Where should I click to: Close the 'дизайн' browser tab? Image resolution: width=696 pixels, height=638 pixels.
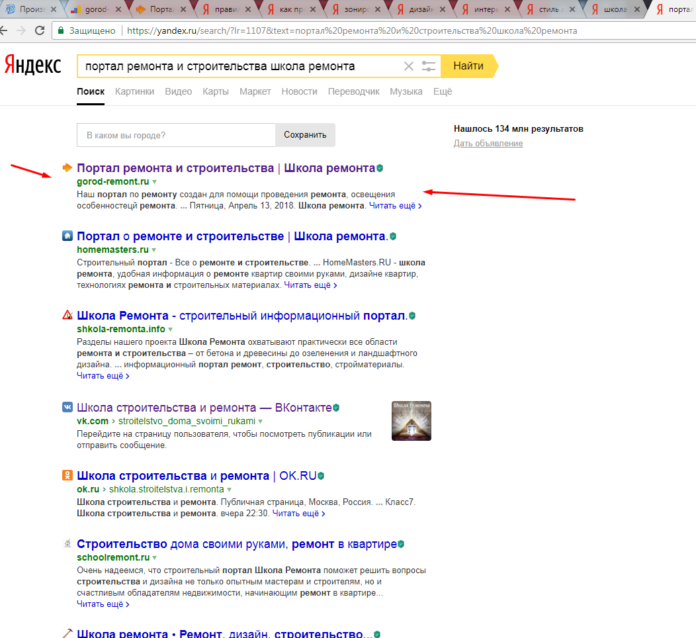tap(443, 9)
